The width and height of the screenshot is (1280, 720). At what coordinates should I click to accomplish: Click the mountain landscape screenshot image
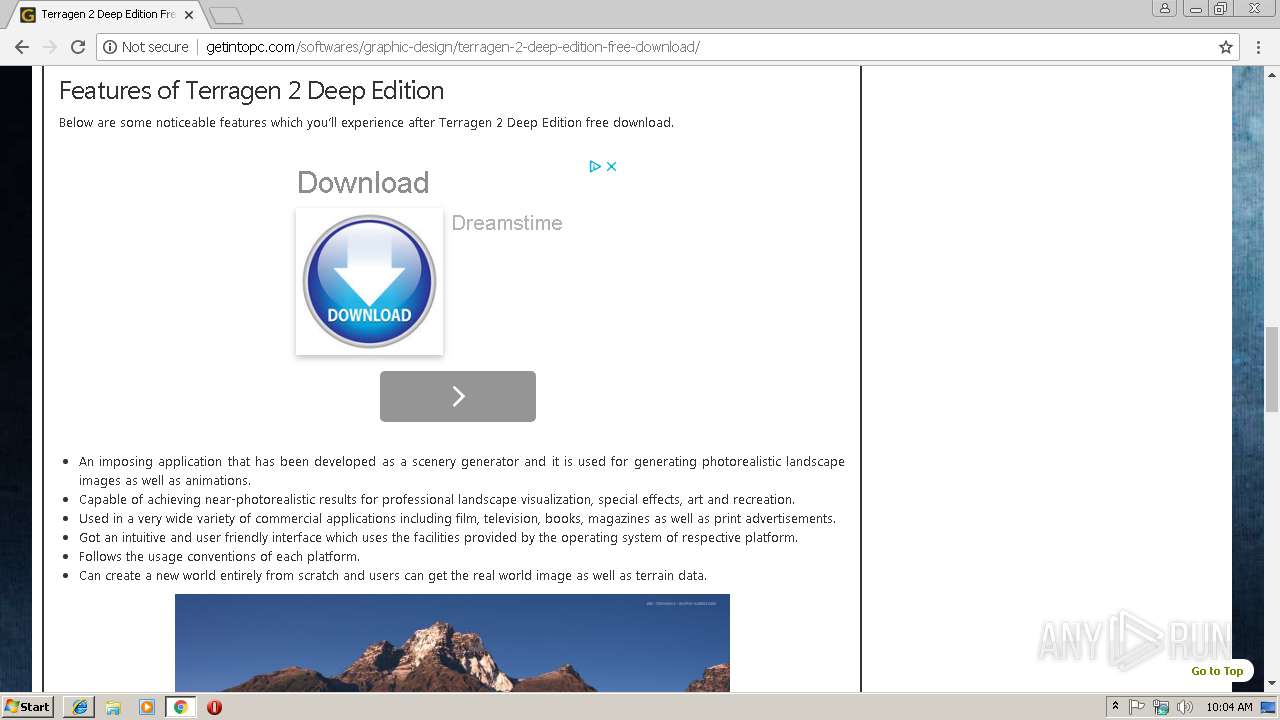pyautogui.click(x=452, y=643)
